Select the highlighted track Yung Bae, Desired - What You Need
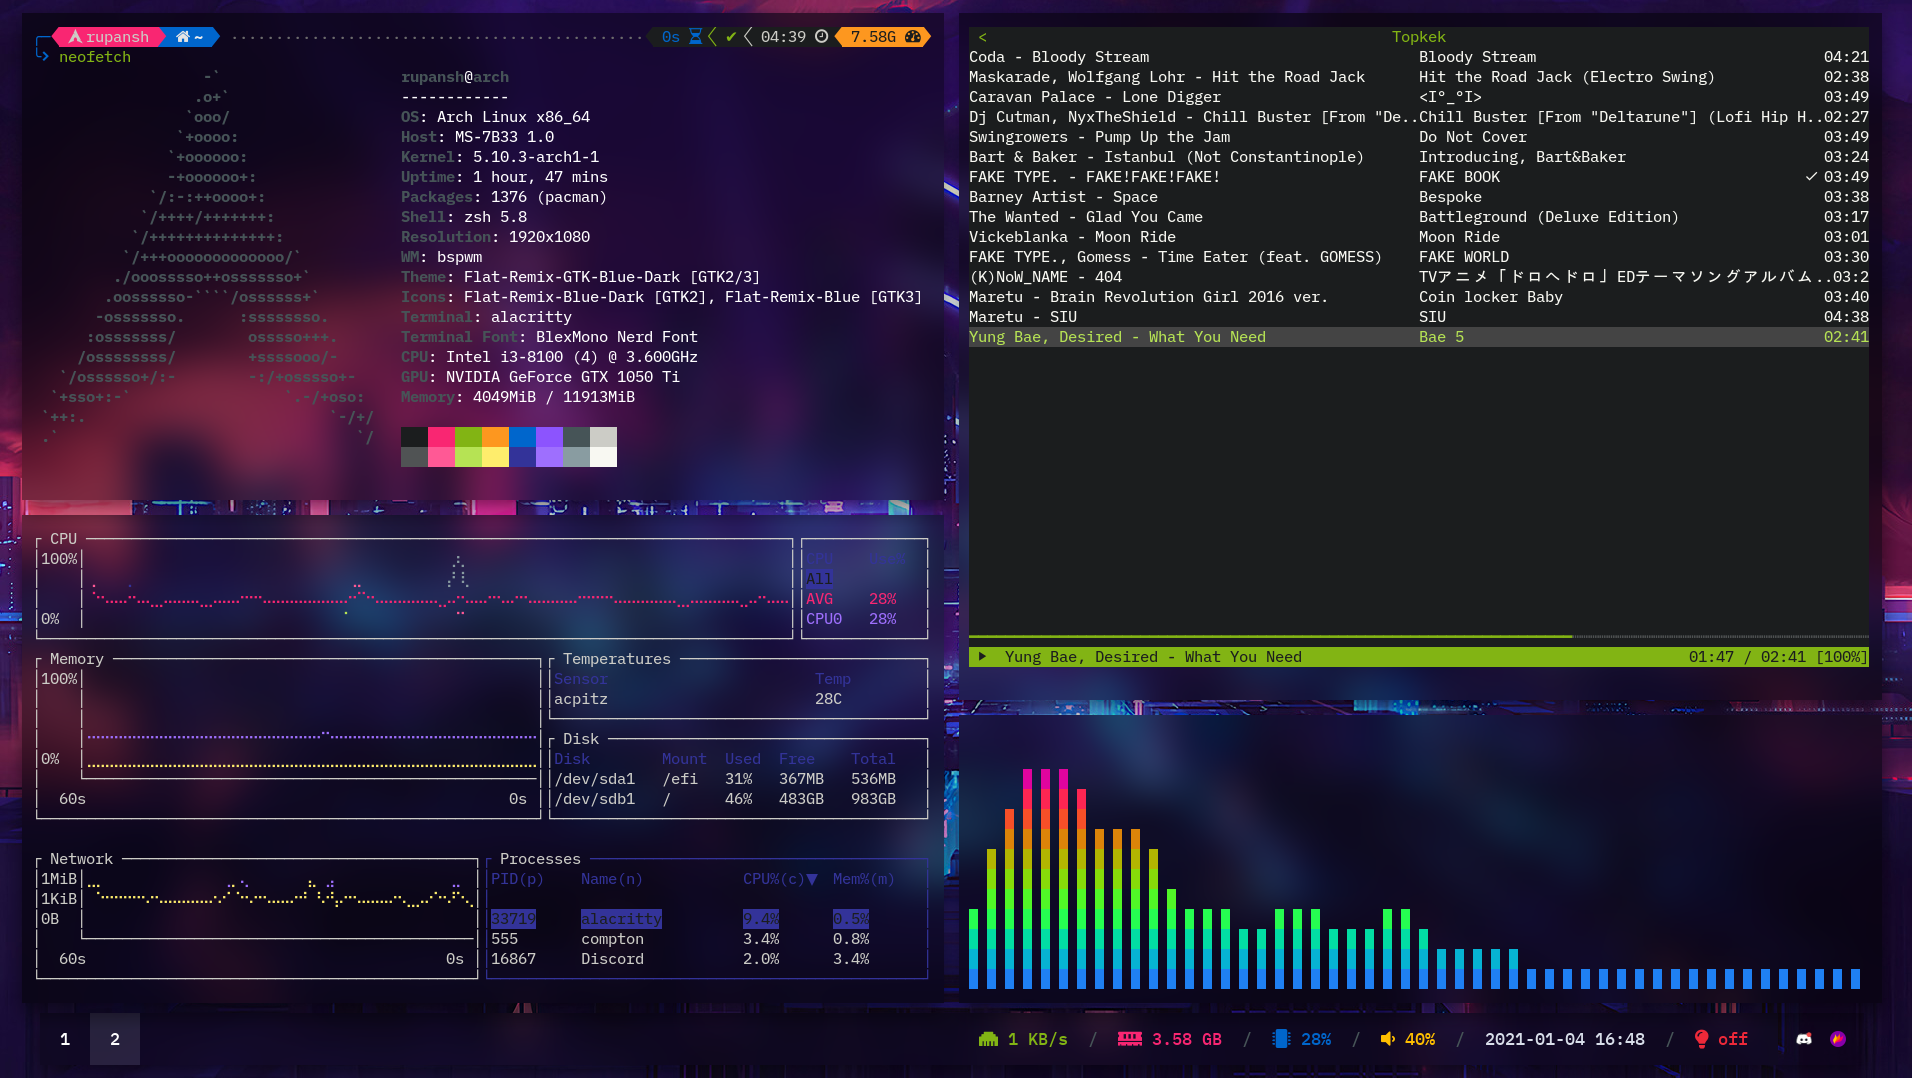This screenshot has height=1078, width=1912. click(x=1419, y=337)
